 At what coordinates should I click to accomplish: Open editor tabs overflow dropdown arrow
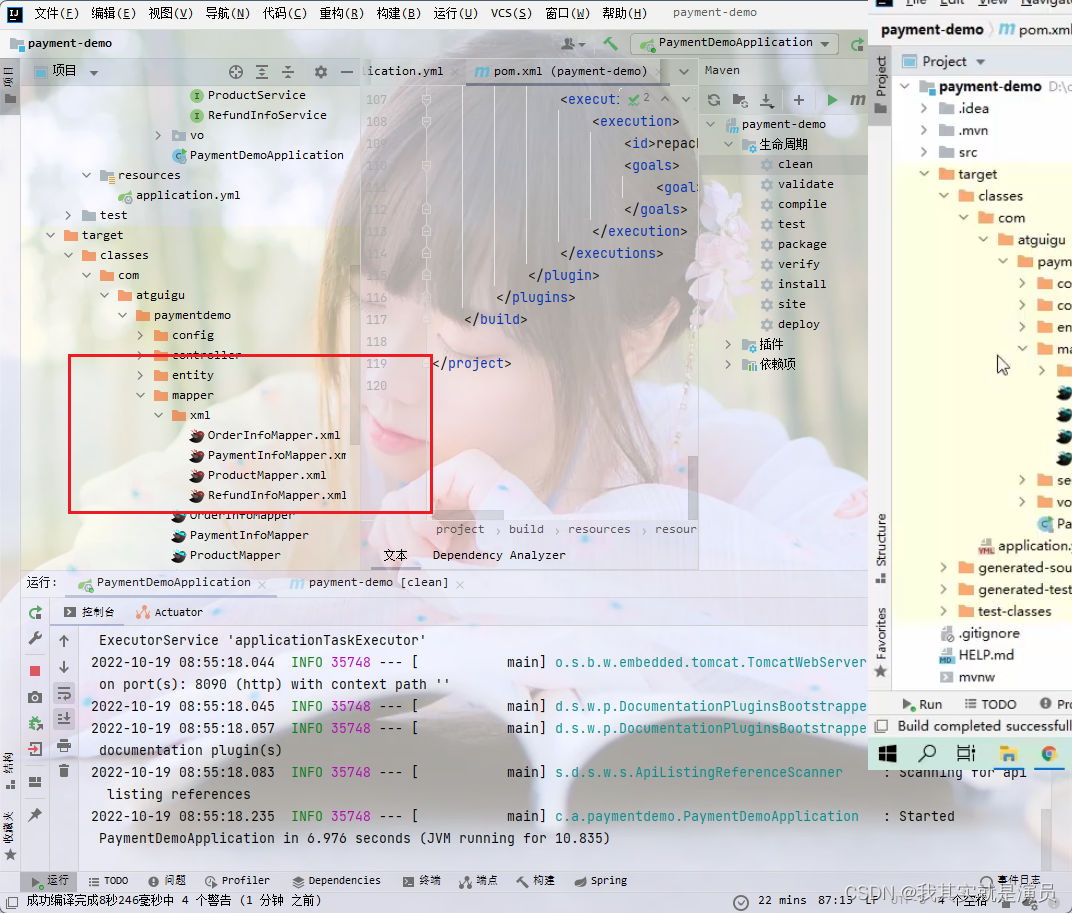point(684,71)
